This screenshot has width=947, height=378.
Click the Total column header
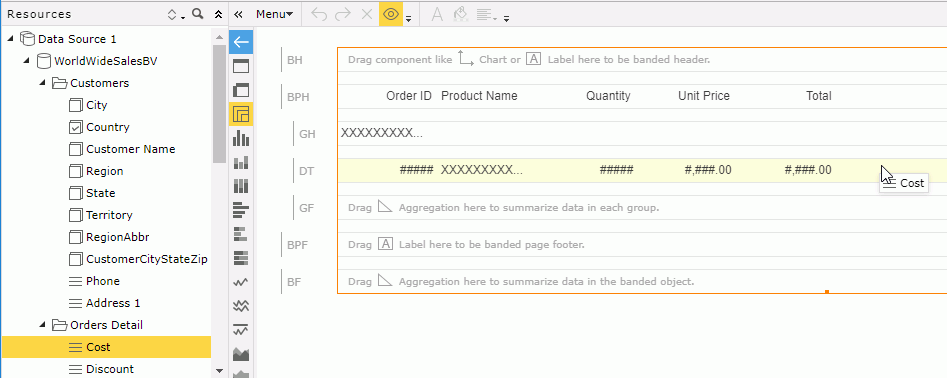[x=819, y=95]
